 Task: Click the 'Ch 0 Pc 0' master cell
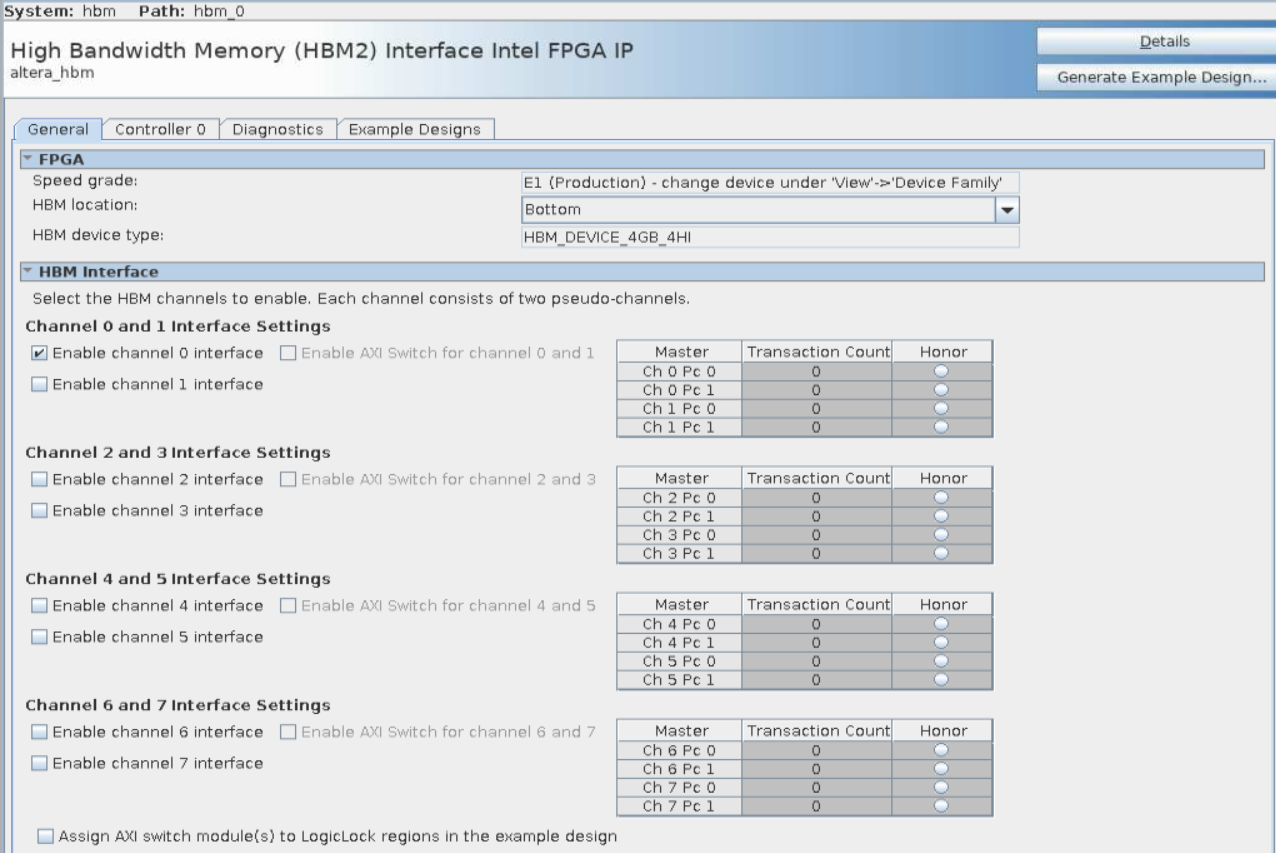coord(680,371)
